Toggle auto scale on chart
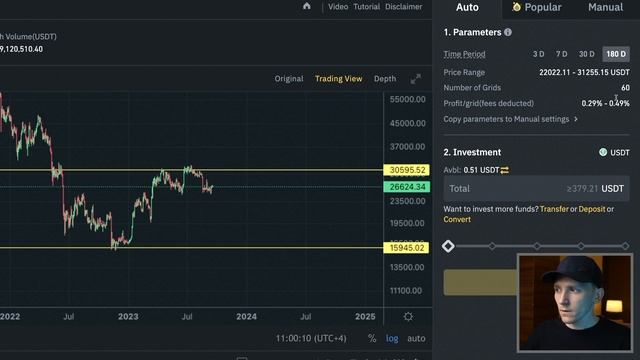Viewport: 640px width, 360px height. [416, 338]
